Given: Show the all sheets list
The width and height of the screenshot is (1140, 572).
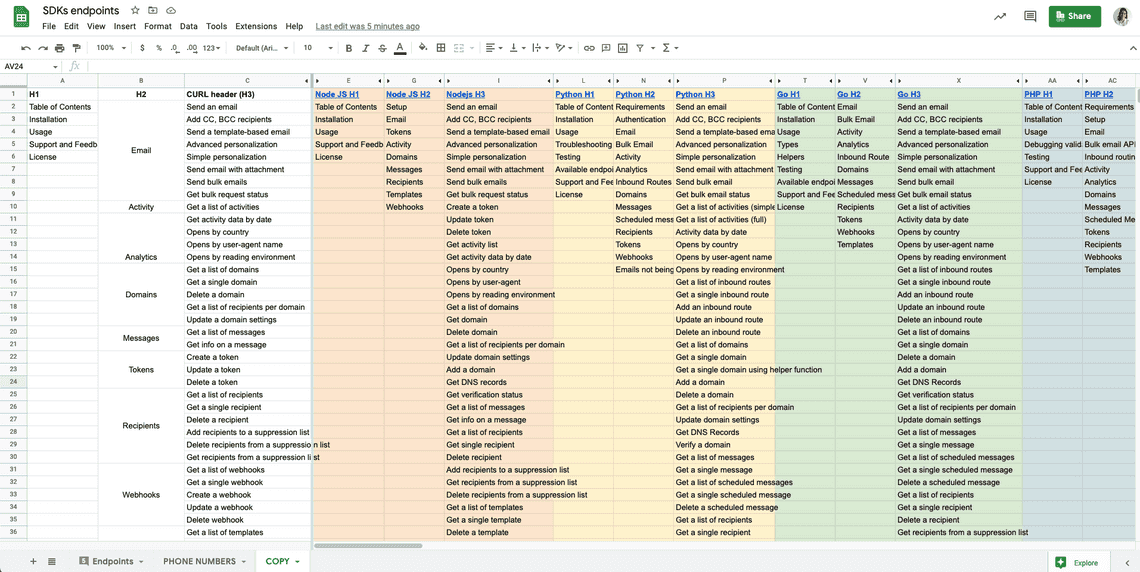Looking at the screenshot, I should point(52,561).
